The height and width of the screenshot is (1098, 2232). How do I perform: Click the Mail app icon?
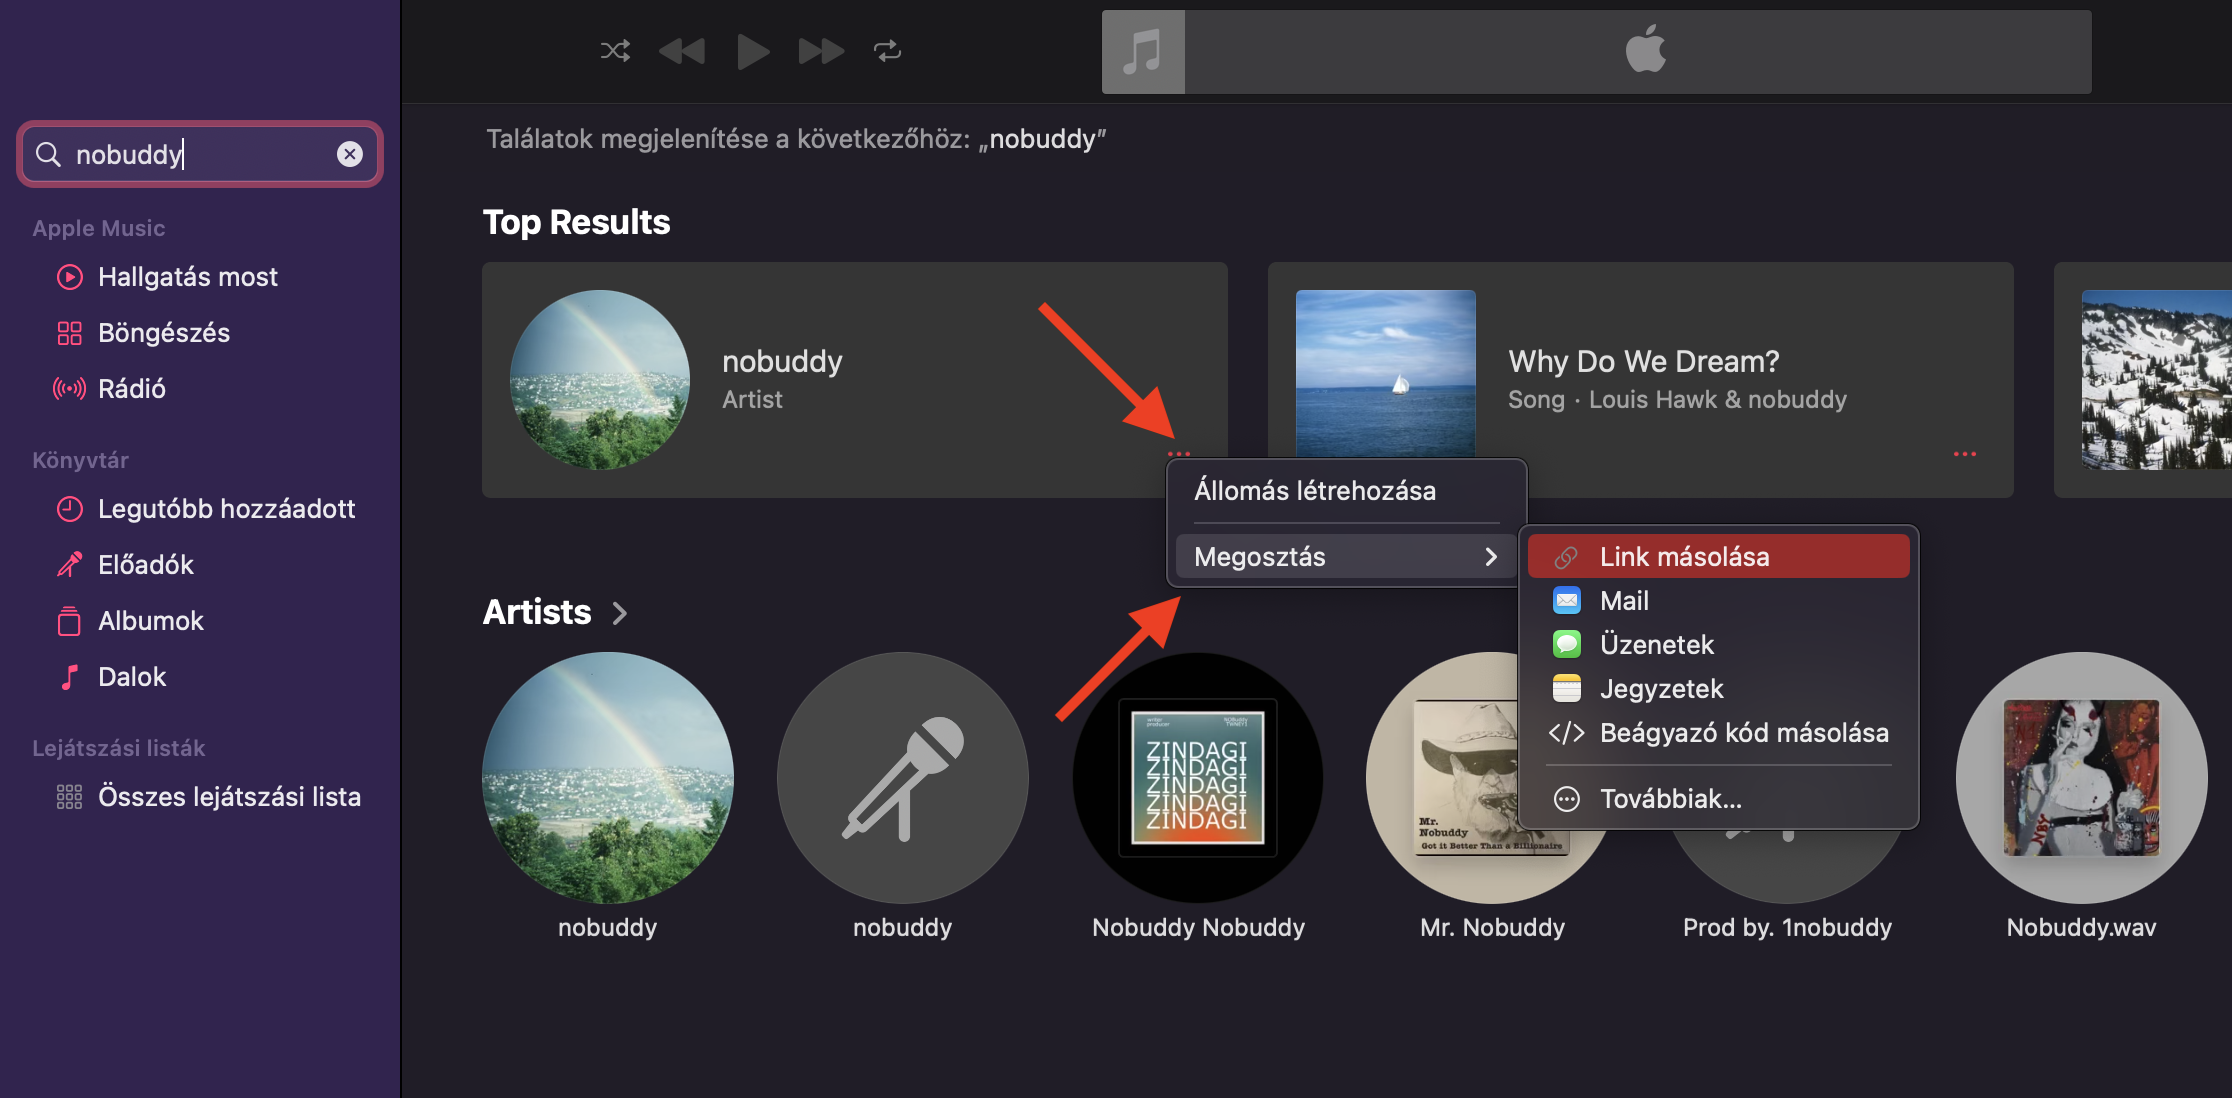click(x=1566, y=601)
